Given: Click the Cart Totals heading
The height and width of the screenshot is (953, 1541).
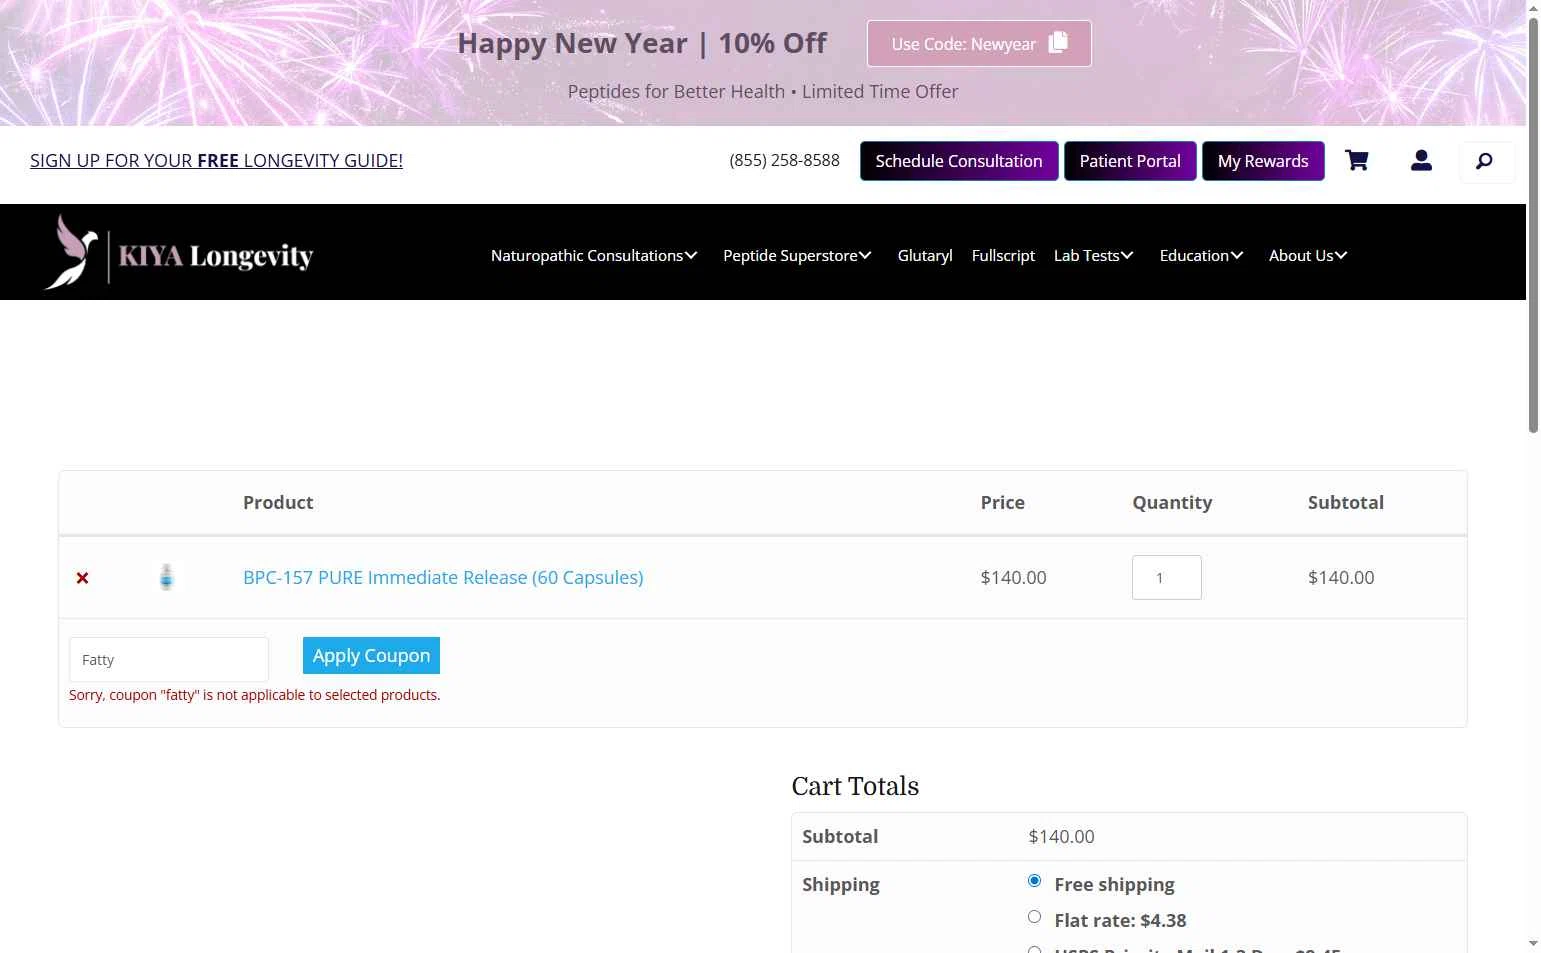Looking at the screenshot, I should (x=855, y=787).
